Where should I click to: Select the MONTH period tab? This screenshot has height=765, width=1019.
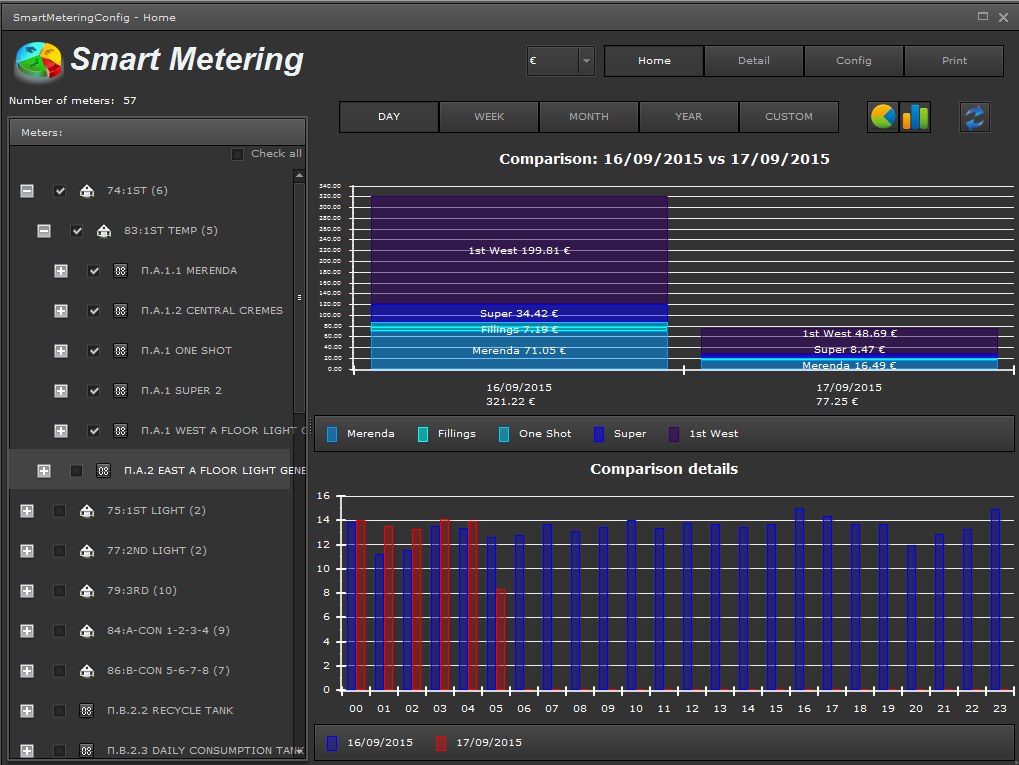[x=589, y=117]
